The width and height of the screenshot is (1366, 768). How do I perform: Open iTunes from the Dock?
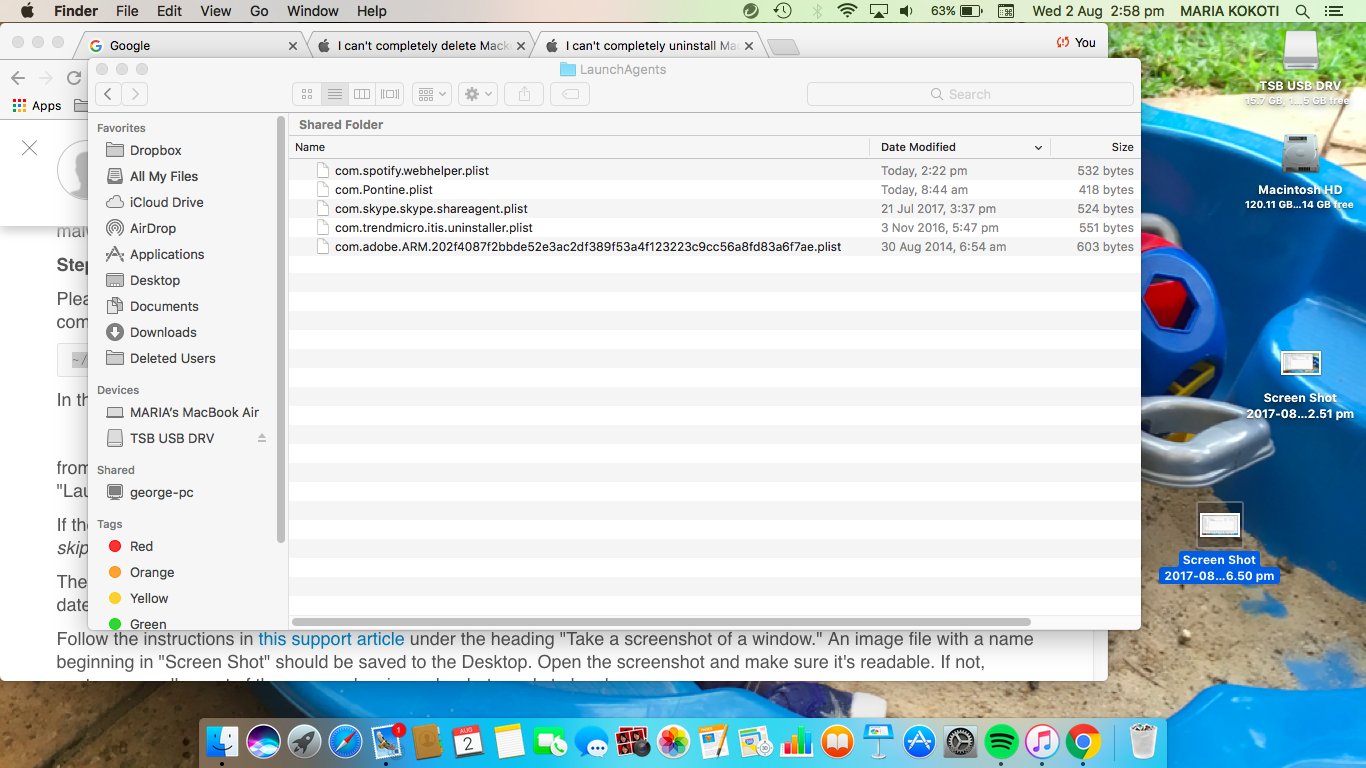pos(1042,741)
